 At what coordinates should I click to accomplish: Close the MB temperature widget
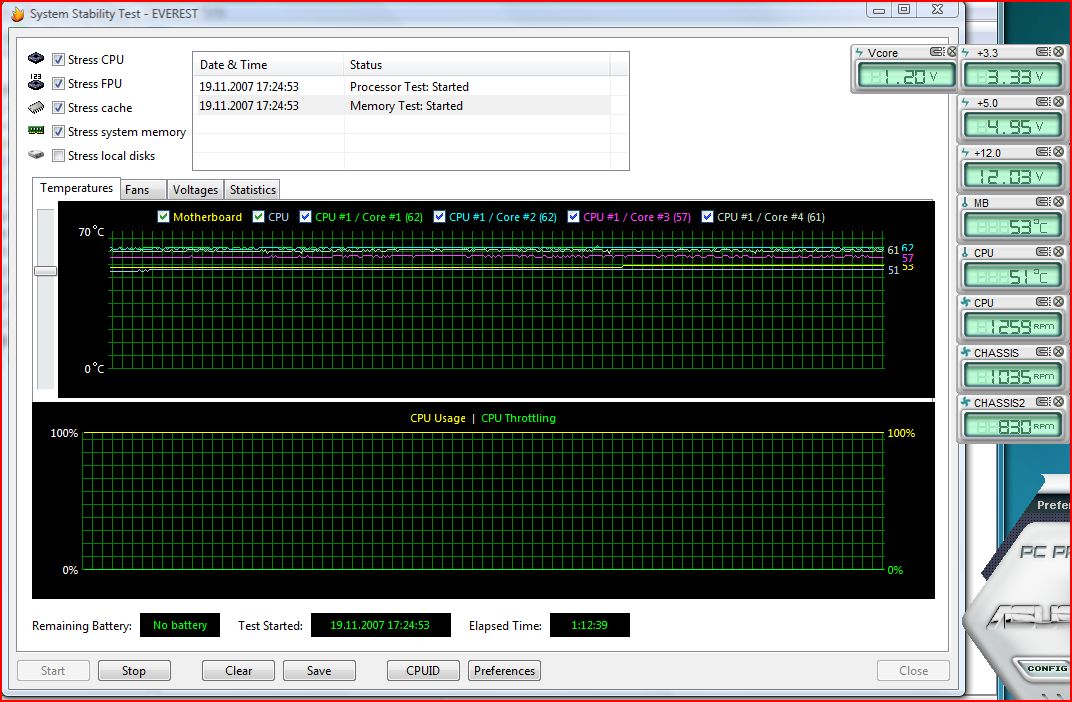[x=1058, y=202]
